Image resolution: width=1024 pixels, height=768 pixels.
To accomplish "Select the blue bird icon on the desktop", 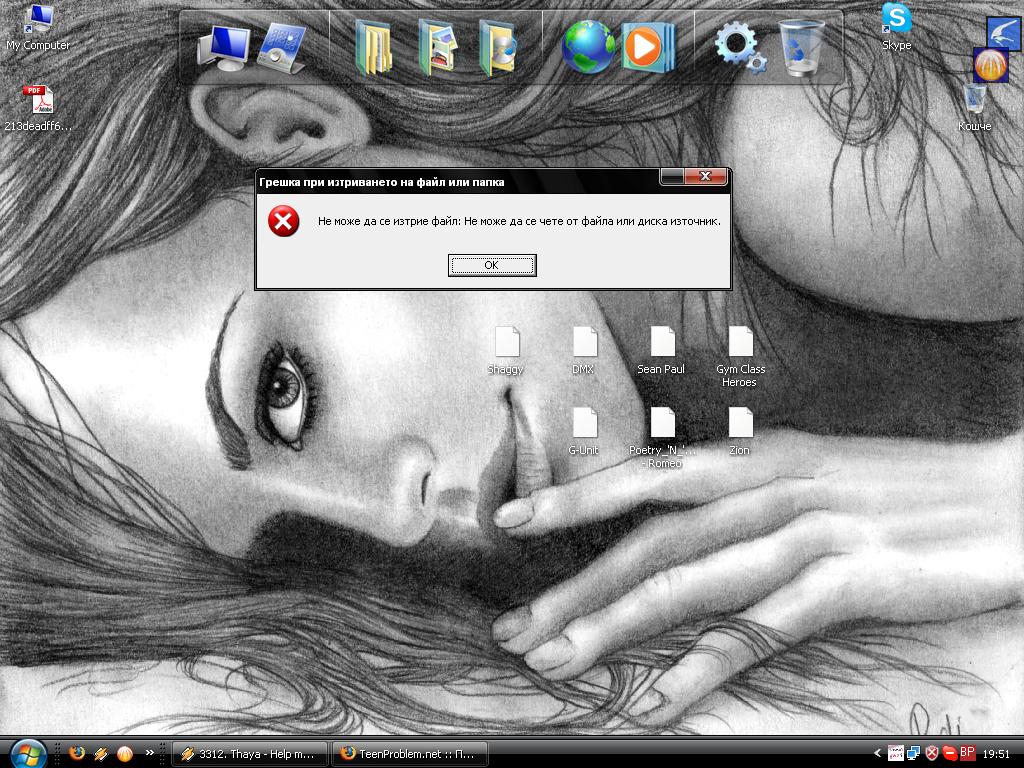I will click(1003, 33).
